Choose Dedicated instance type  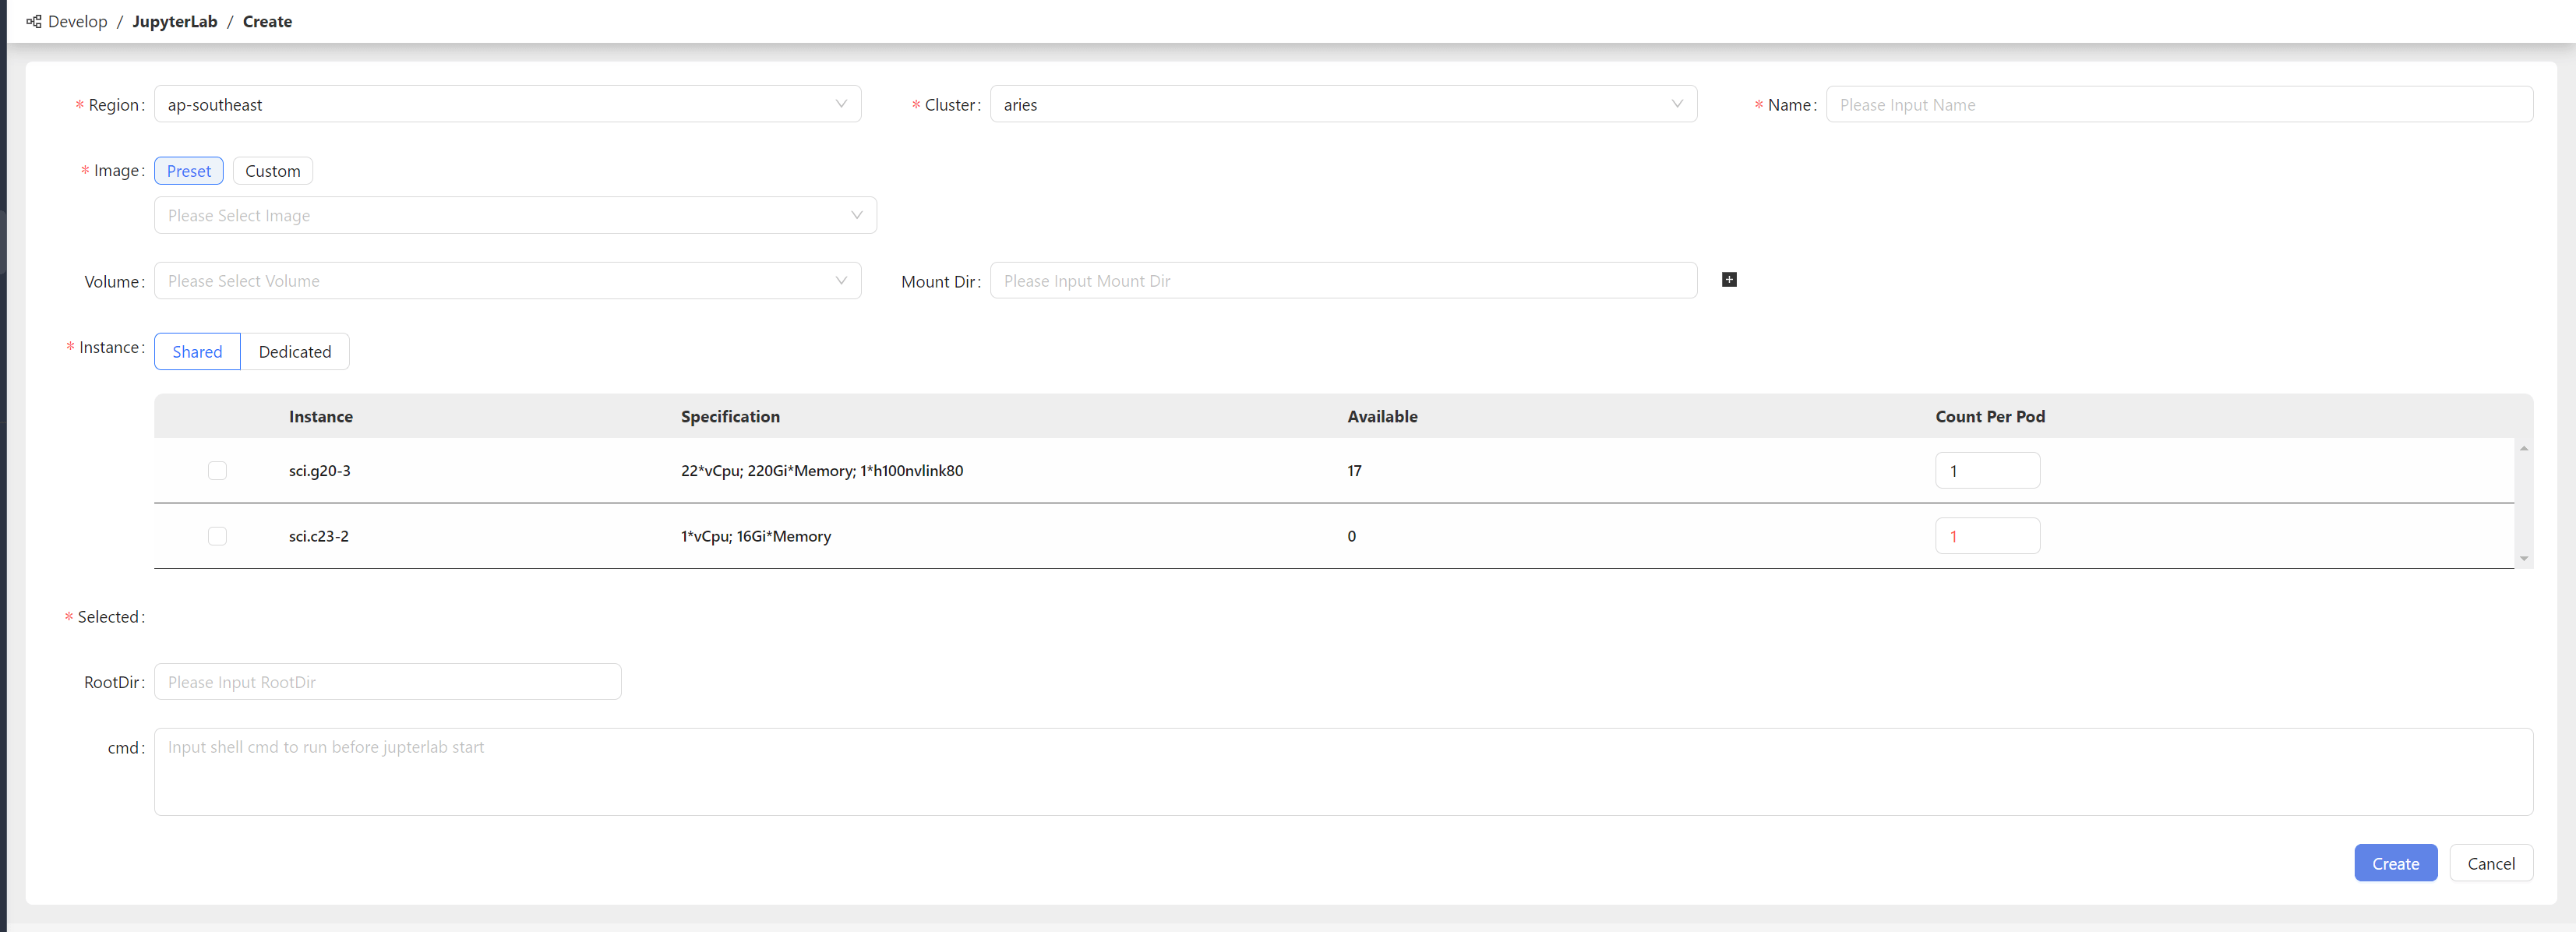tap(295, 351)
